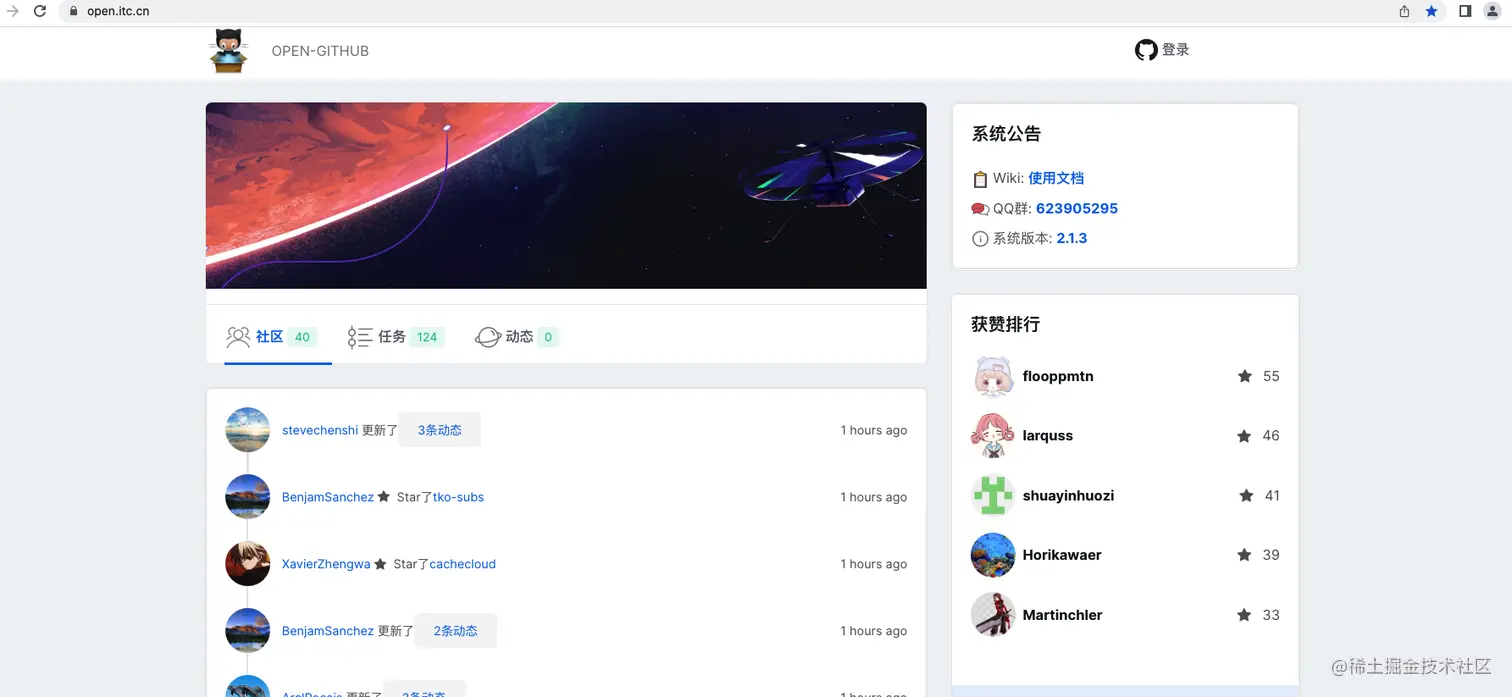Click the task list icon on 任务 tab
1512x697 pixels.
(x=360, y=337)
